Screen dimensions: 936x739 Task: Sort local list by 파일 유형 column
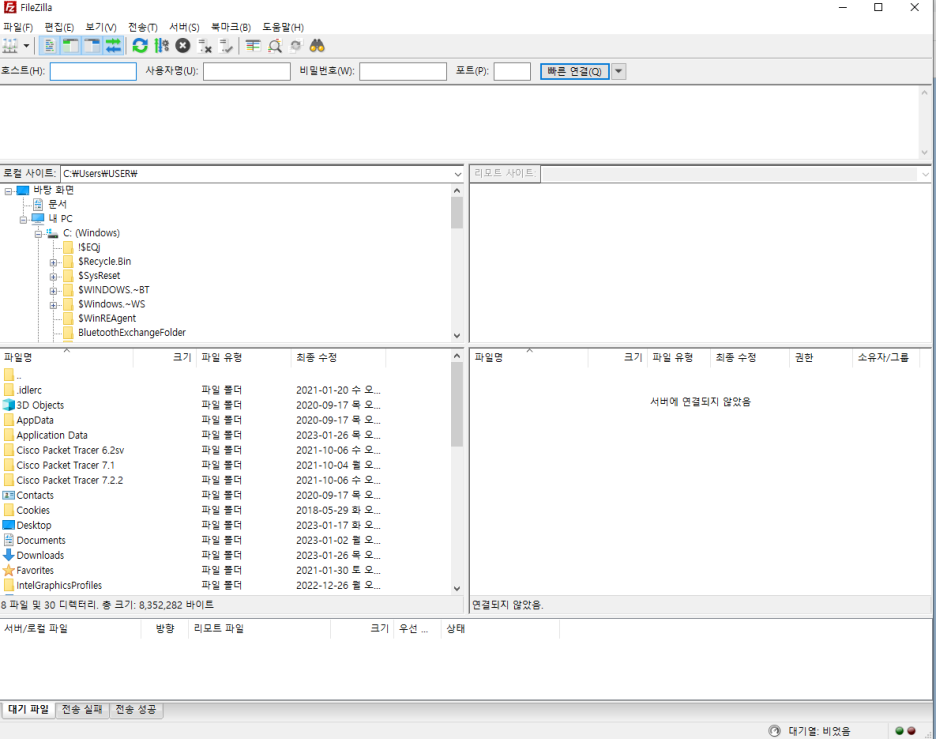(244, 357)
